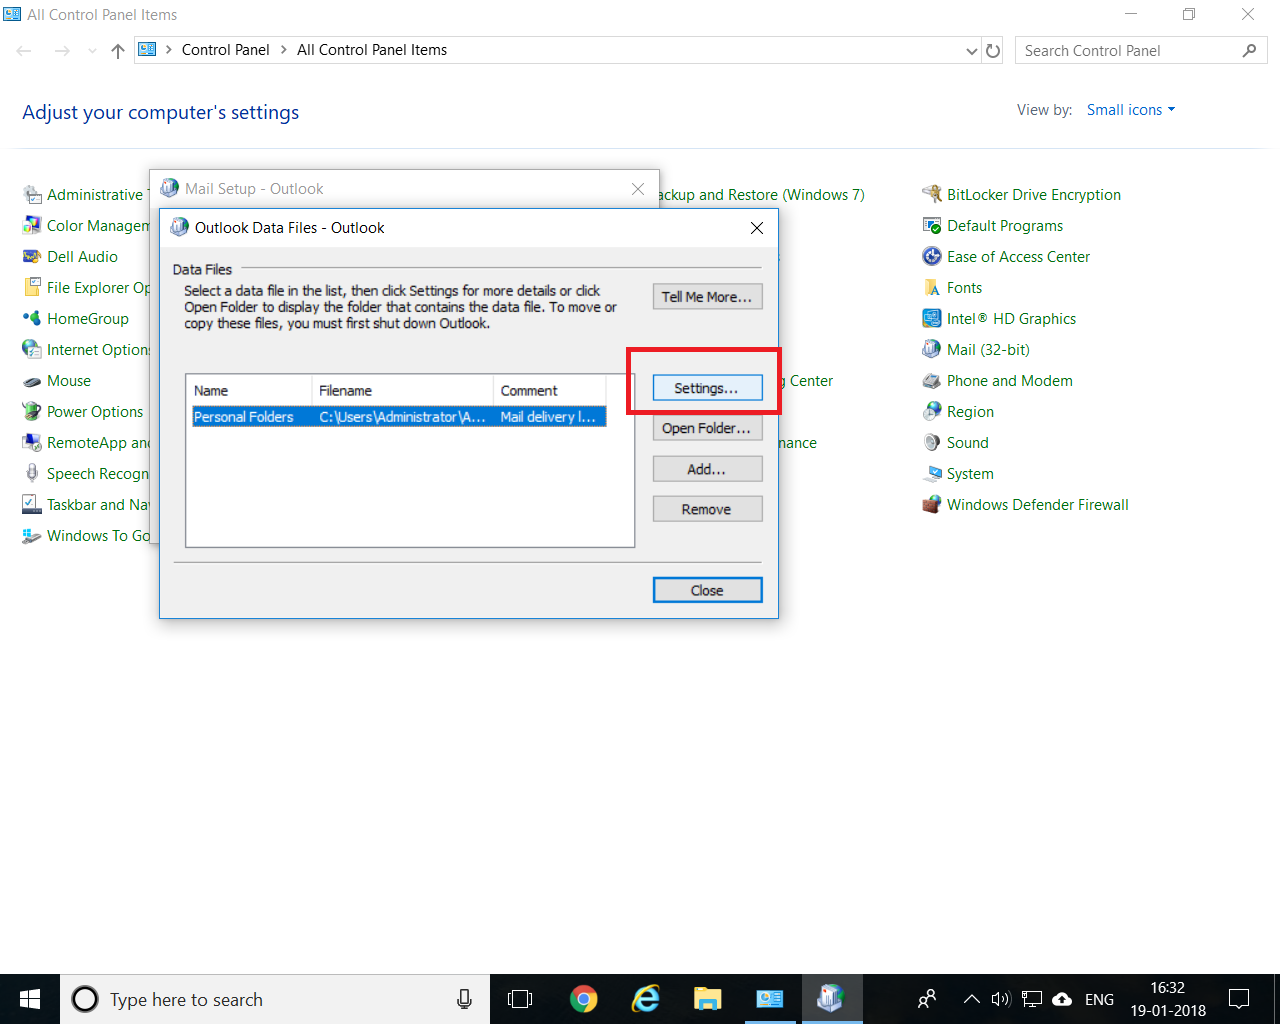Open Ease of Access Center

[1018, 257]
